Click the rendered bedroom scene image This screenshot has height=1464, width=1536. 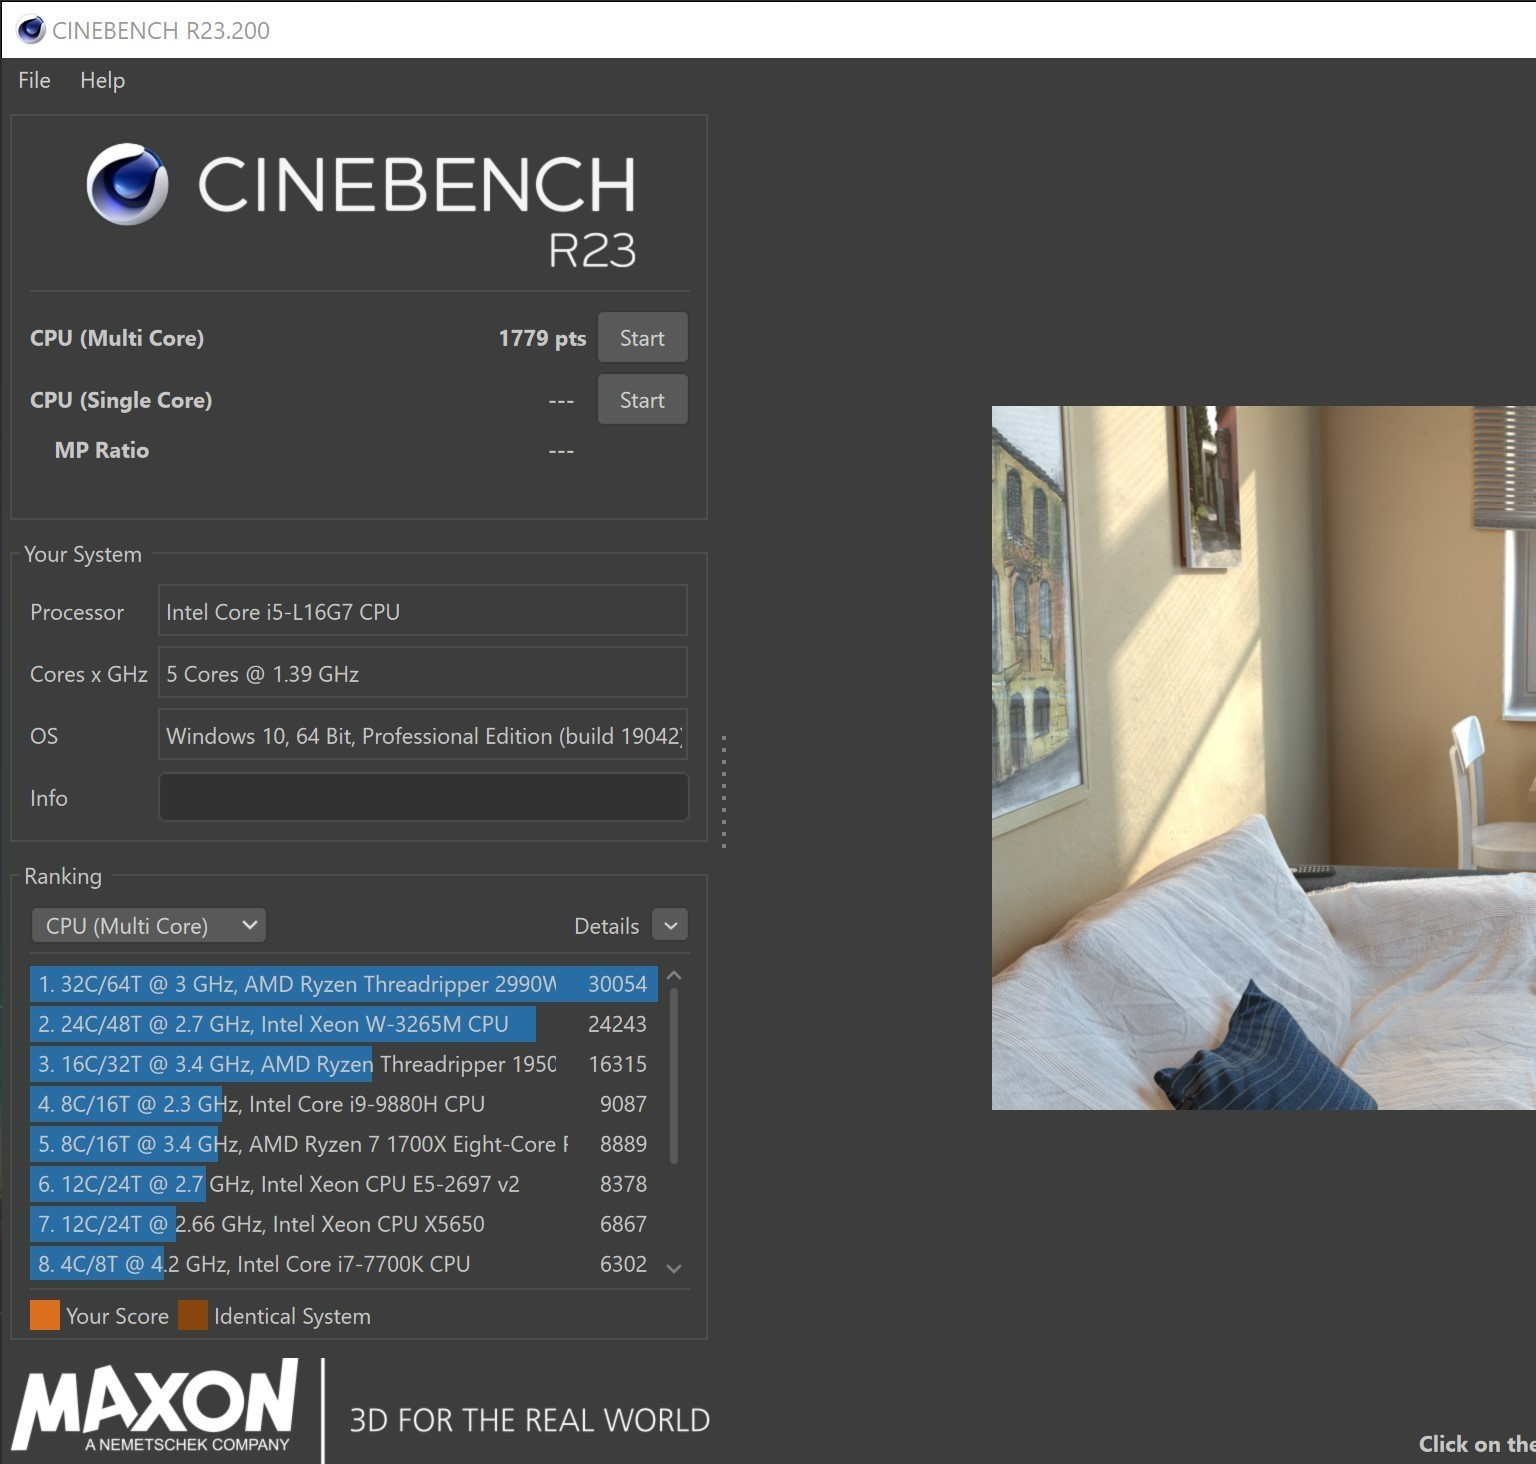click(x=1264, y=757)
